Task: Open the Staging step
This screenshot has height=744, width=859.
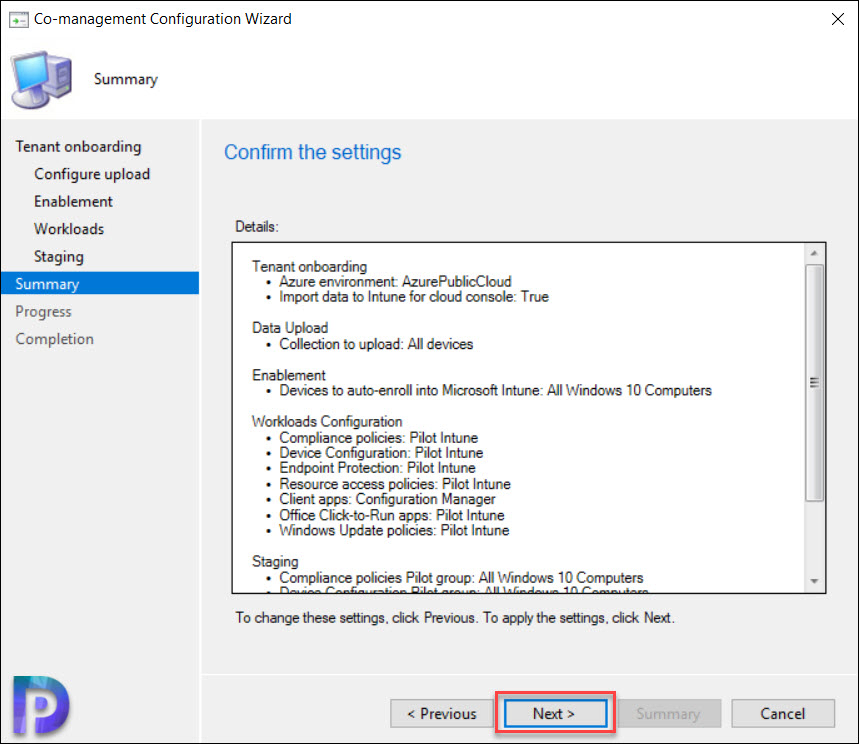Action: point(59,257)
